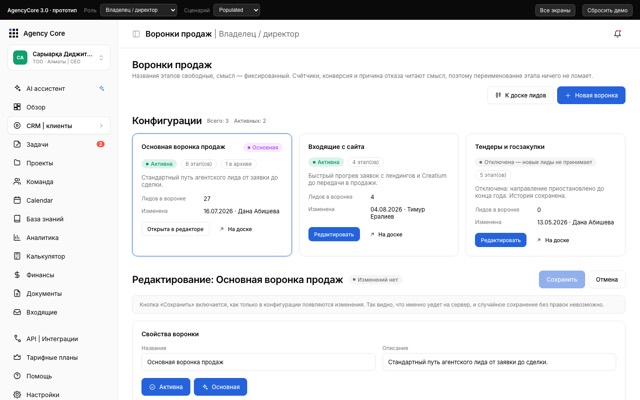Viewport: 640px width, 400px height.
Task: Click the sparkle badge next to AI ассистент
Action: [102, 88]
